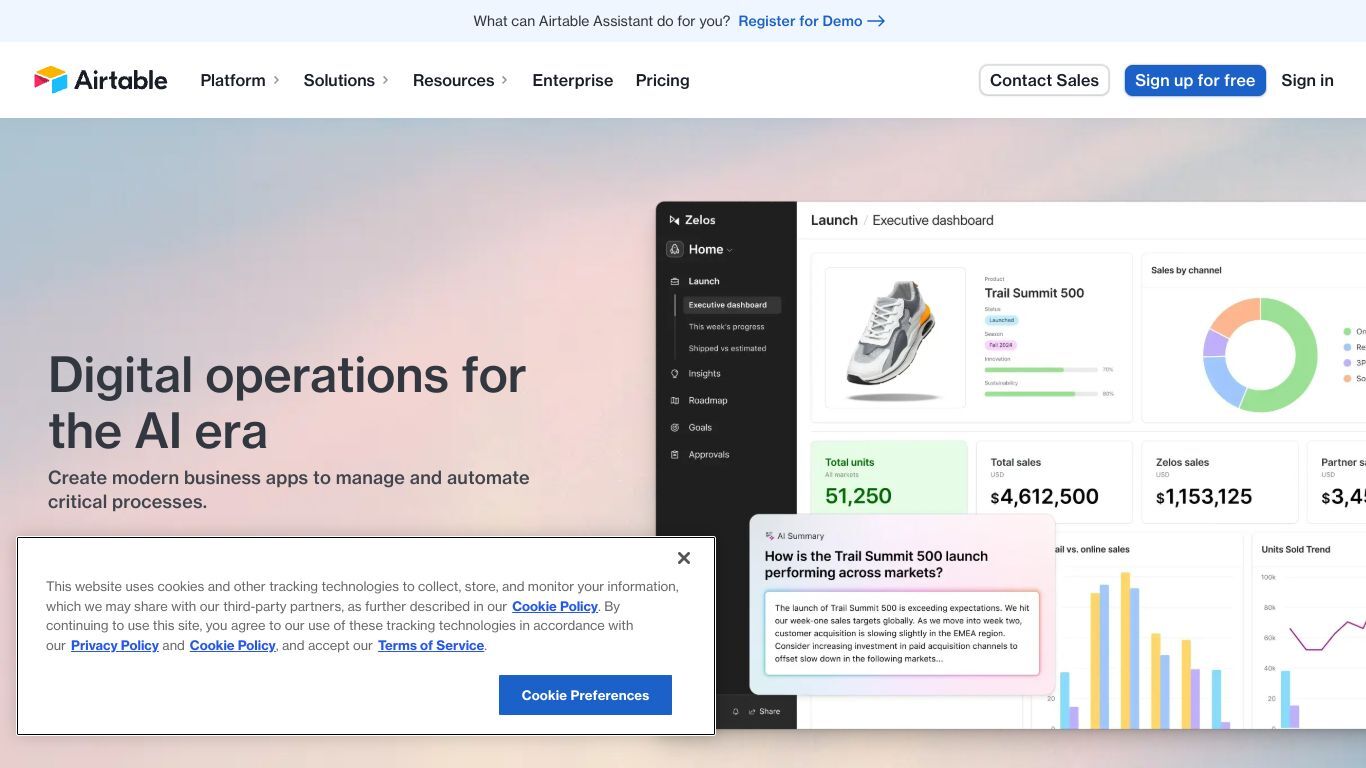
Task: Click the AI Summary response text box
Action: click(x=902, y=633)
